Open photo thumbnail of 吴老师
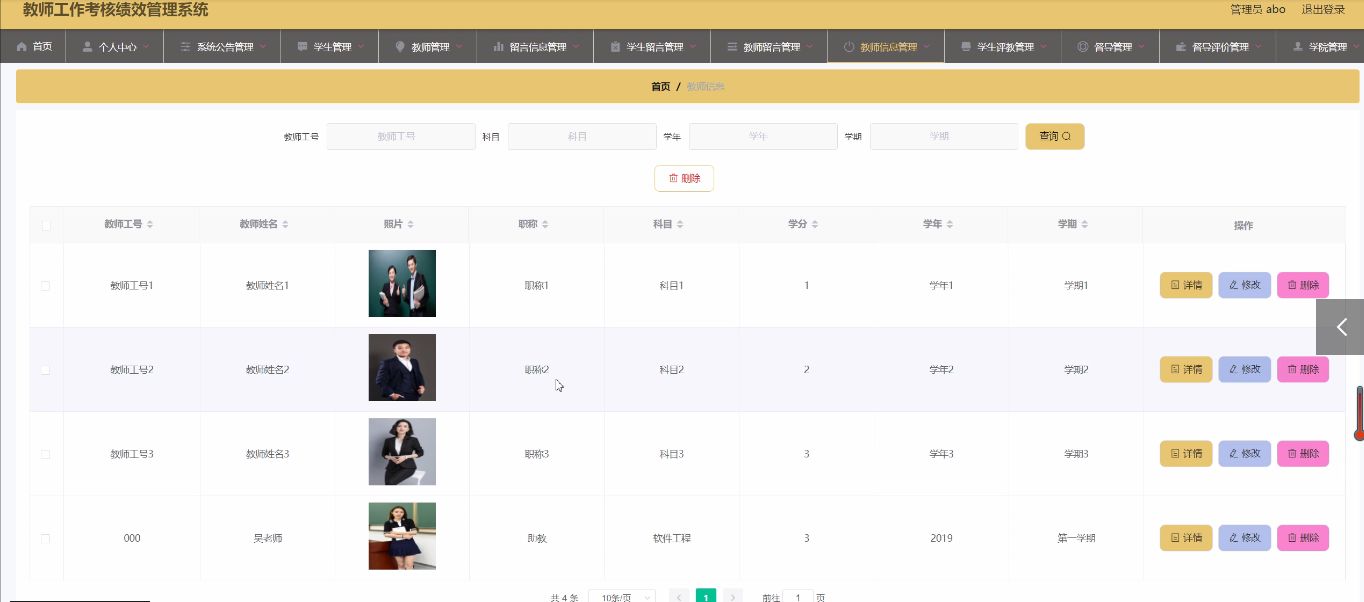 tap(402, 536)
